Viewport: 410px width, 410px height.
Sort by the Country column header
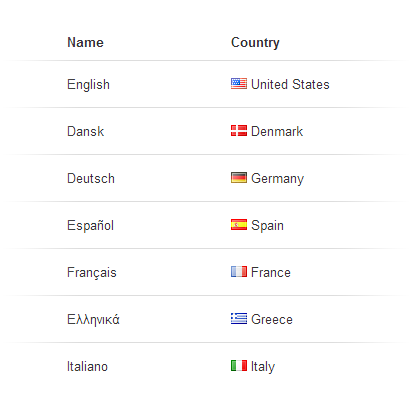pos(255,43)
